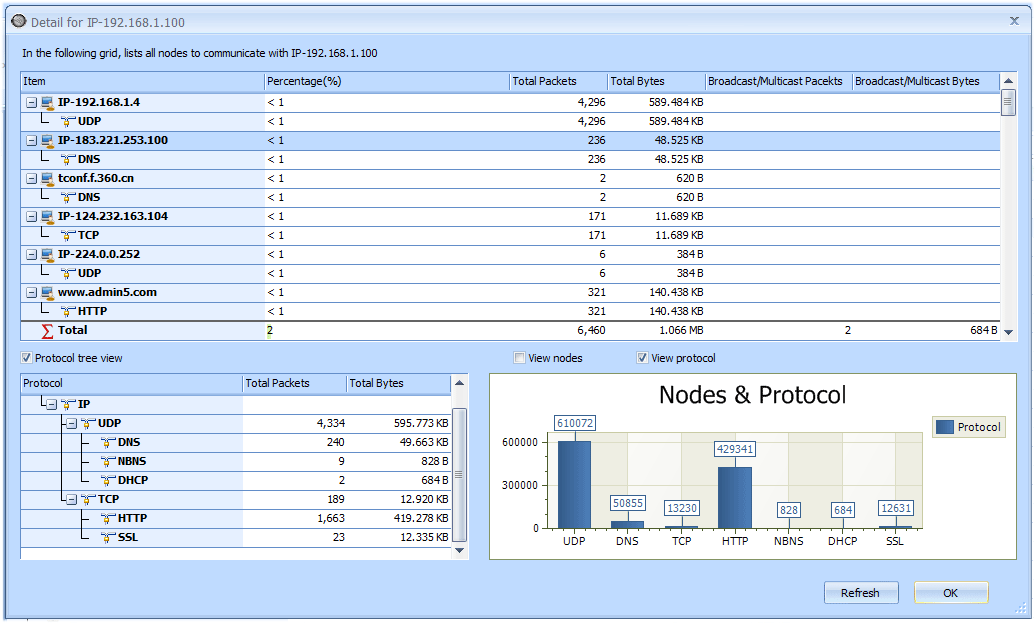Confirm with the OK button
The image size is (1035, 623).
coord(950,593)
